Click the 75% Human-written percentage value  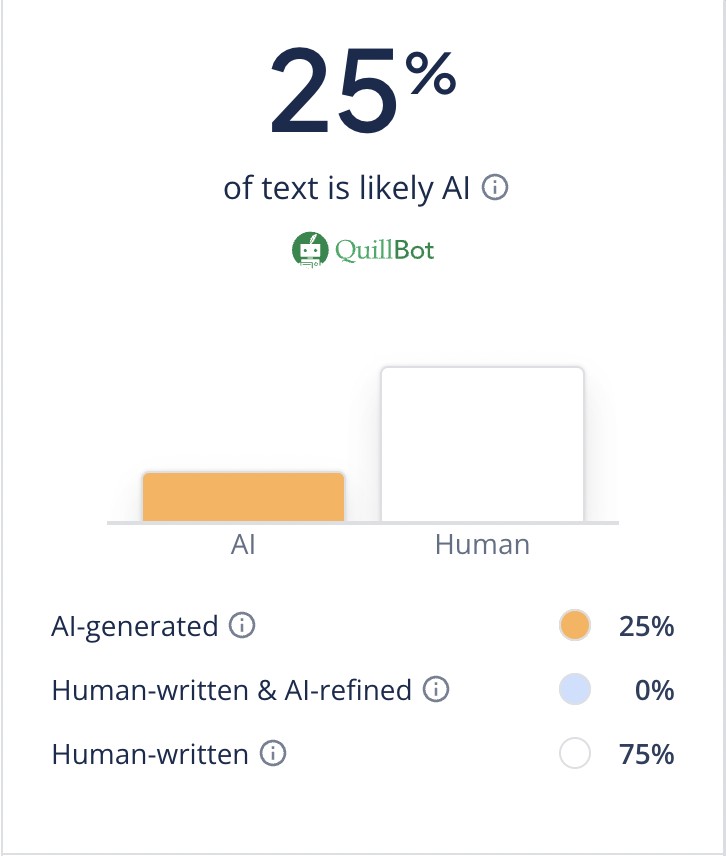(x=647, y=754)
